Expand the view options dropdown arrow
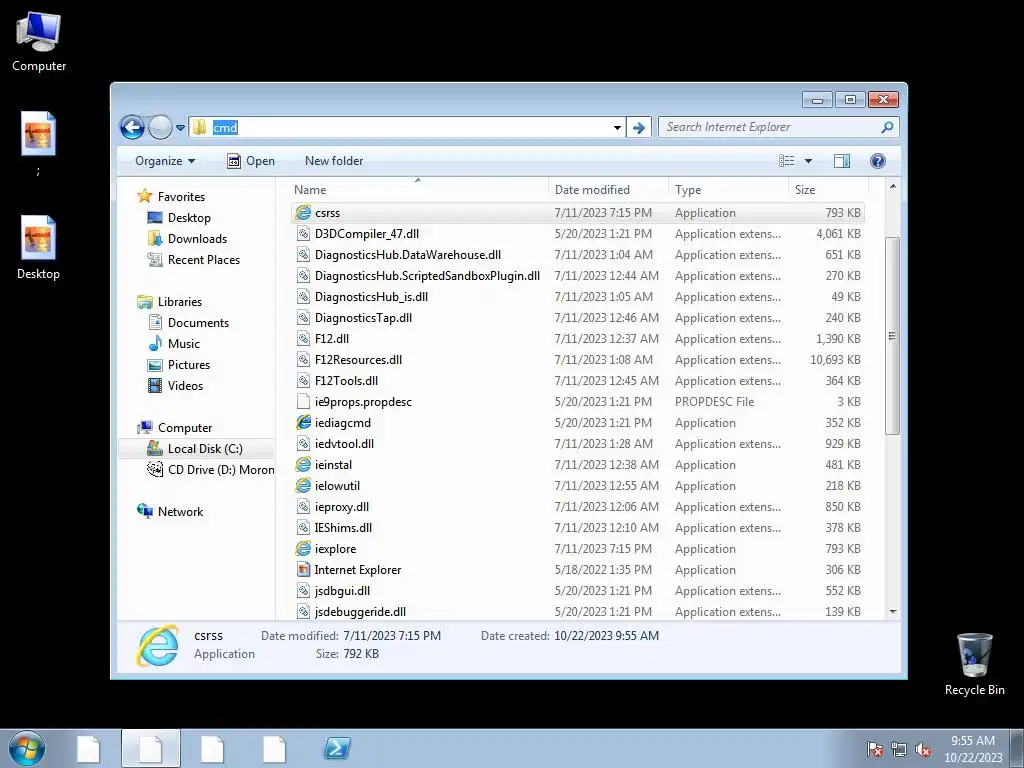Screen dimensions: 1024x768 click(x=808, y=161)
